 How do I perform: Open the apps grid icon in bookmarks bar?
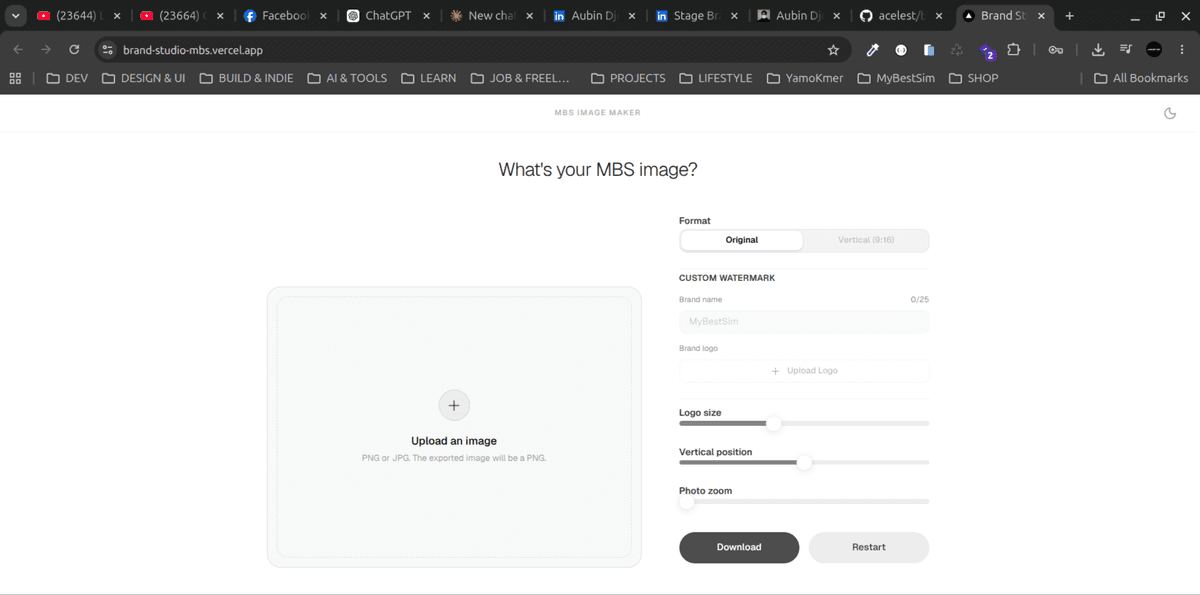pyautogui.click(x=15, y=78)
